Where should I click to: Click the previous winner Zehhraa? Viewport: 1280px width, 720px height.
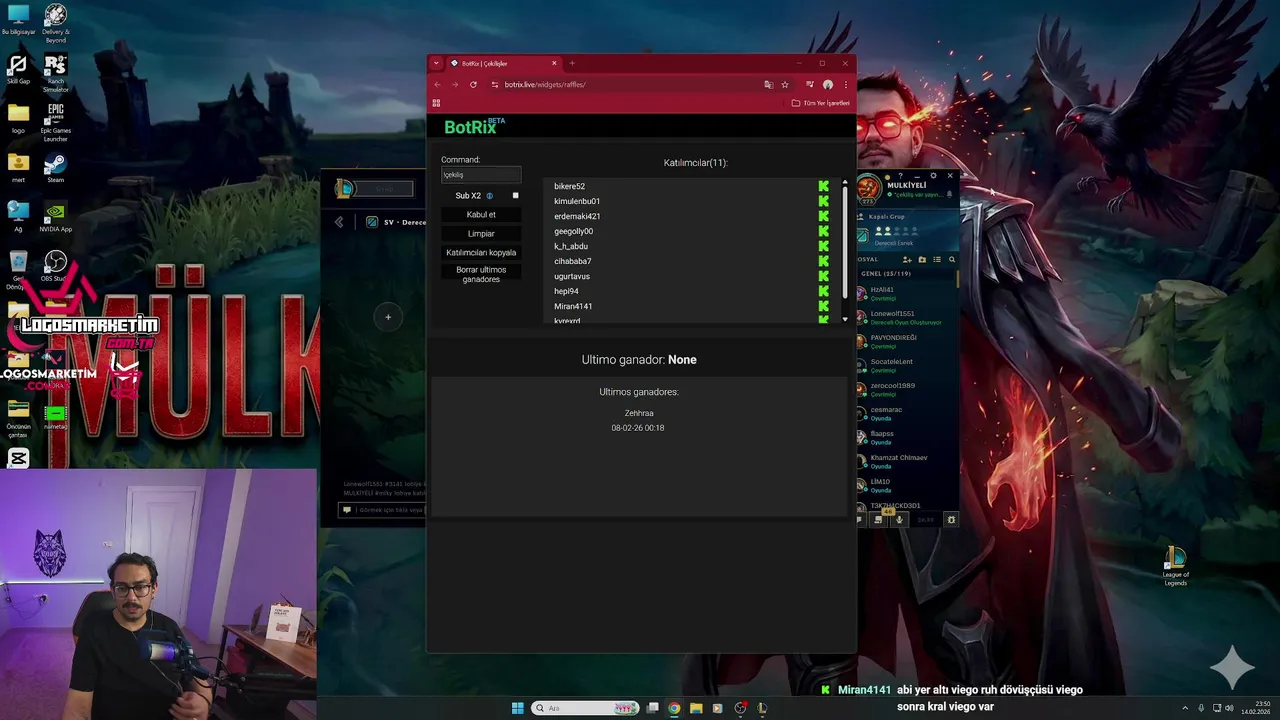coord(639,414)
